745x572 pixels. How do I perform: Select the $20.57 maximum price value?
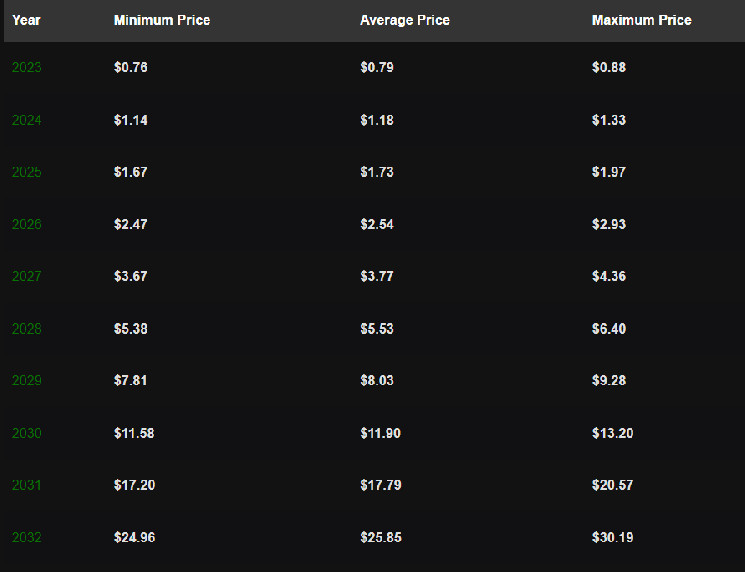point(612,485)
